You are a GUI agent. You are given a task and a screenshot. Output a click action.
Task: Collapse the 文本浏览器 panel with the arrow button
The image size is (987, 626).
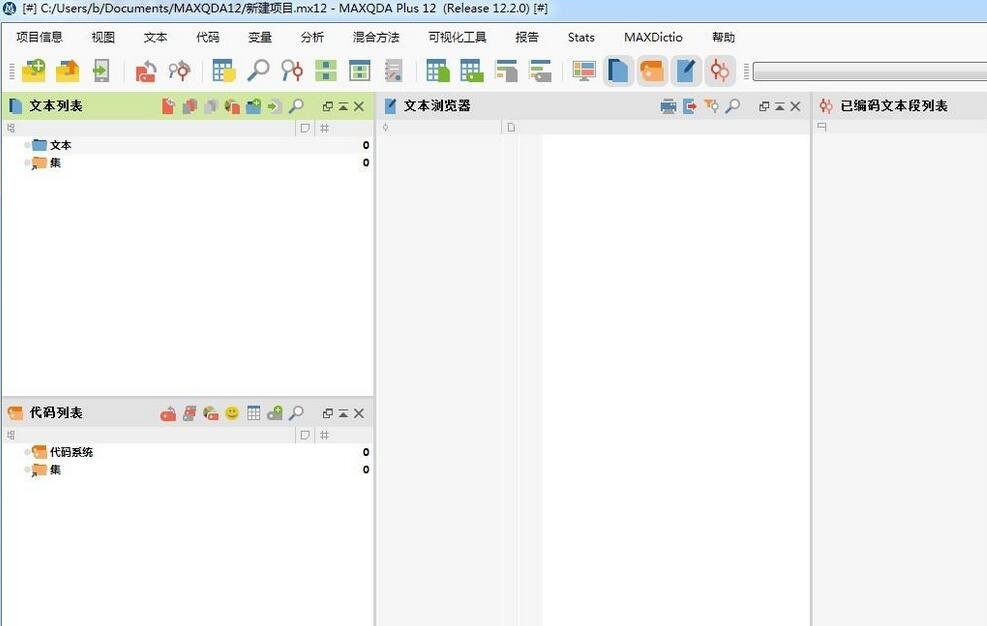(x=780, y=106)
